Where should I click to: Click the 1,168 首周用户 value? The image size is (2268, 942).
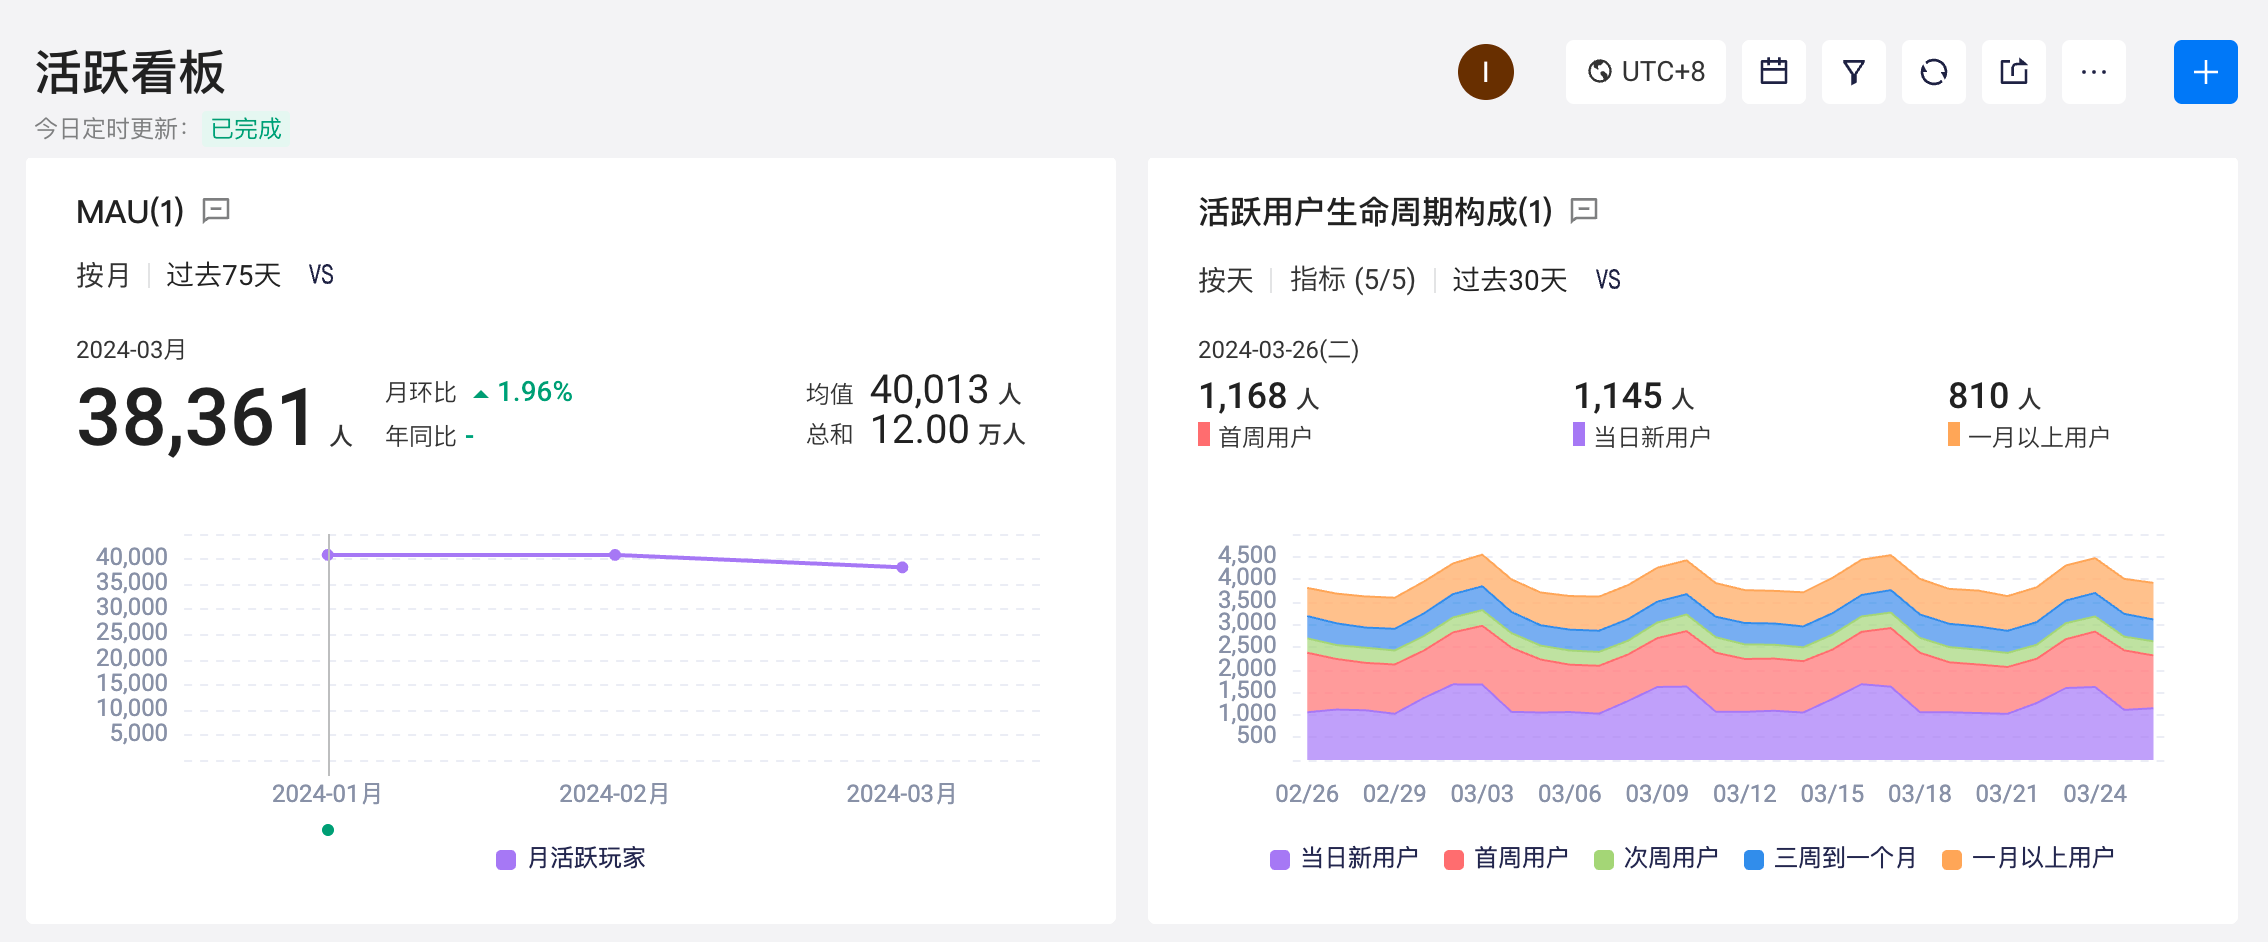(1243, 397)
